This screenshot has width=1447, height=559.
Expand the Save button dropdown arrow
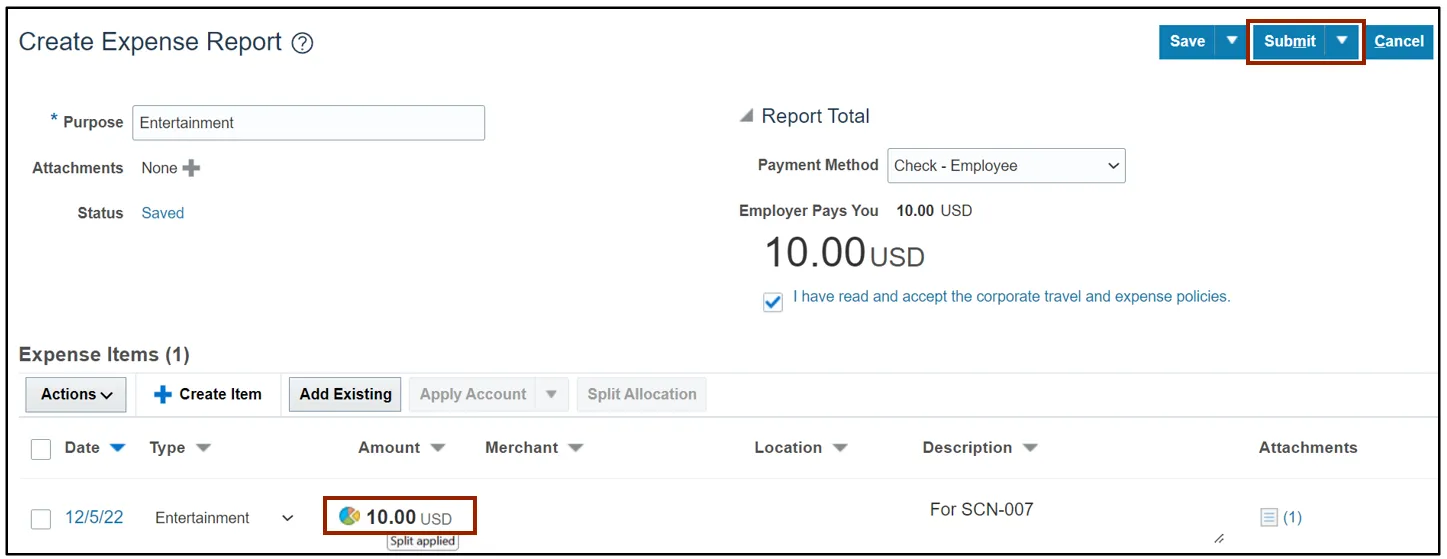coord(1232,41)
